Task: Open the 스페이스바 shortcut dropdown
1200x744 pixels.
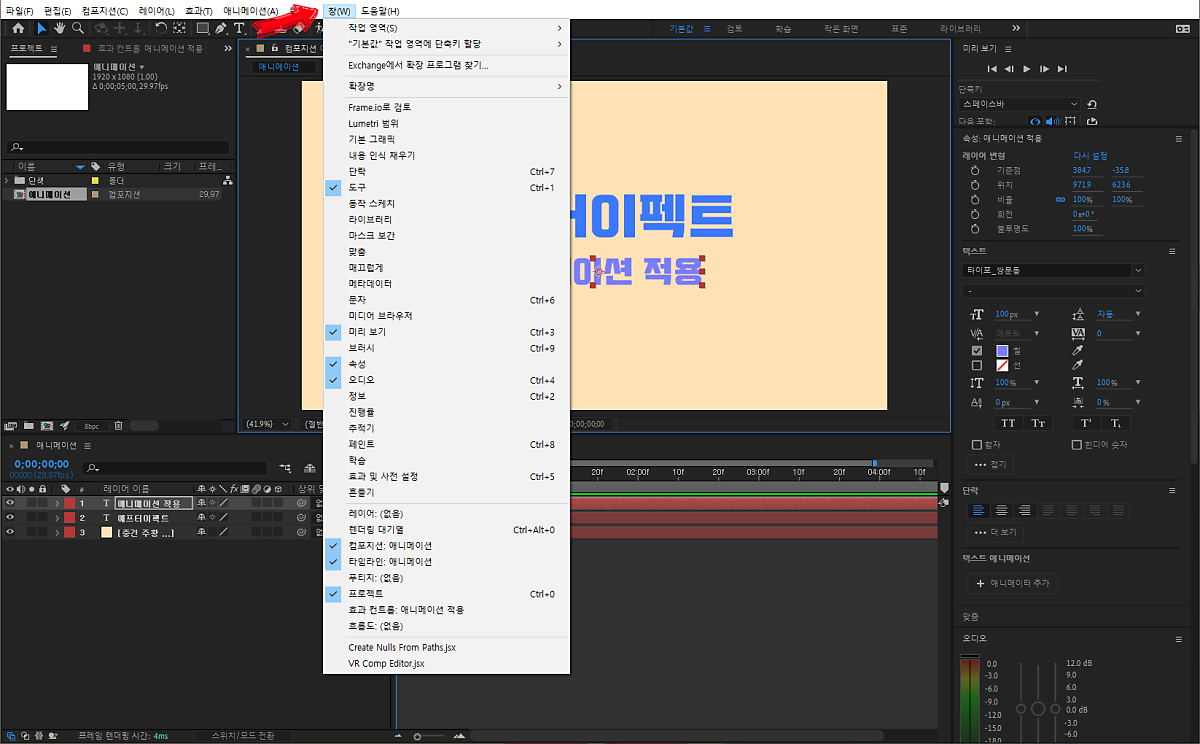Action: (x=1020, y=104)
